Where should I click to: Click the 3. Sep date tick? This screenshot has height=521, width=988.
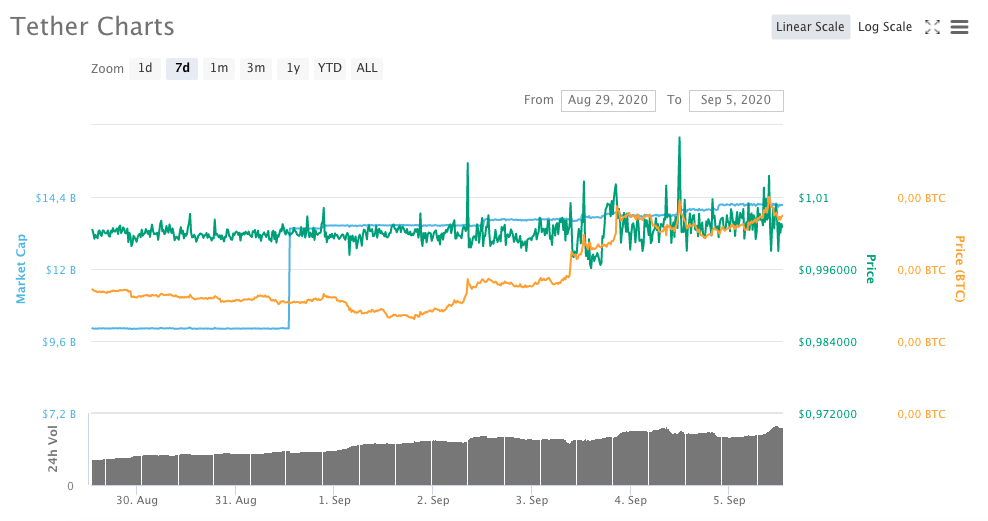[532, 500]
